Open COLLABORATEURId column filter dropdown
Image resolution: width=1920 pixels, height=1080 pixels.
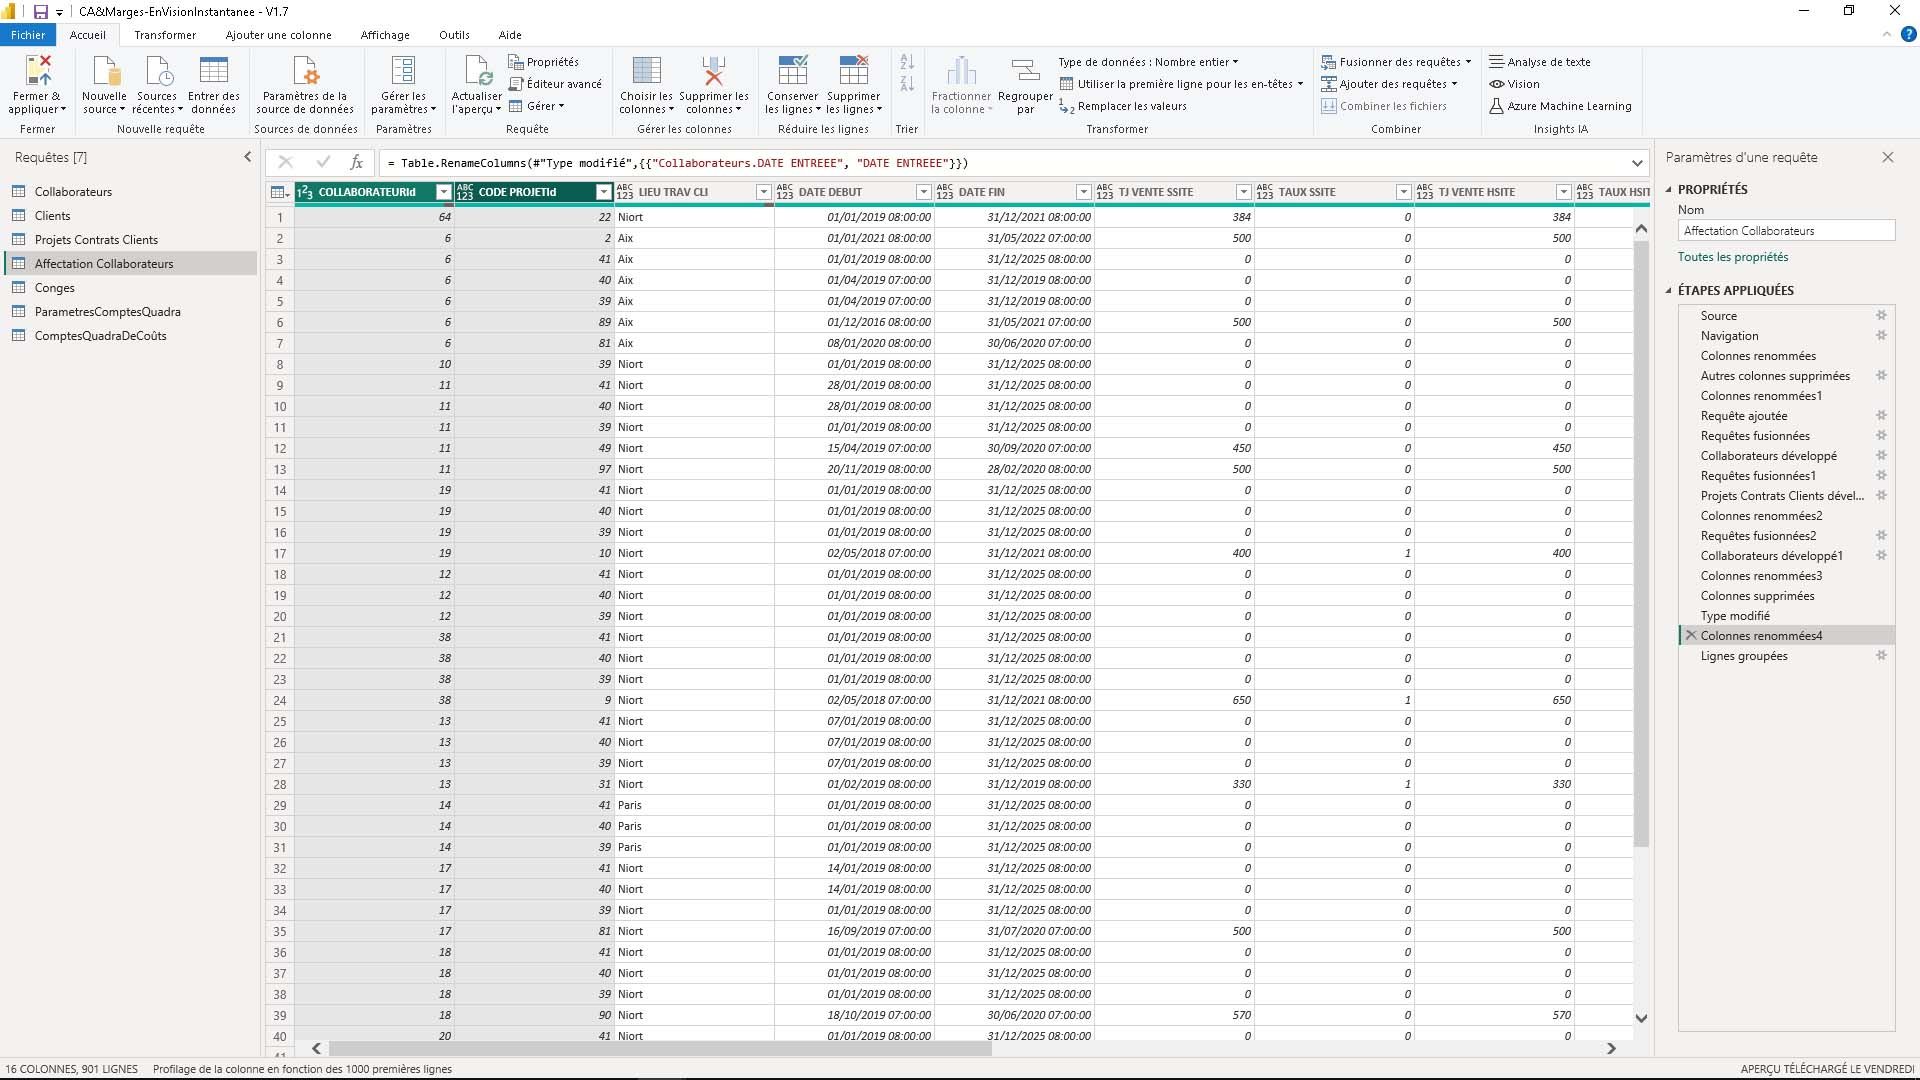tap(444, 192)
